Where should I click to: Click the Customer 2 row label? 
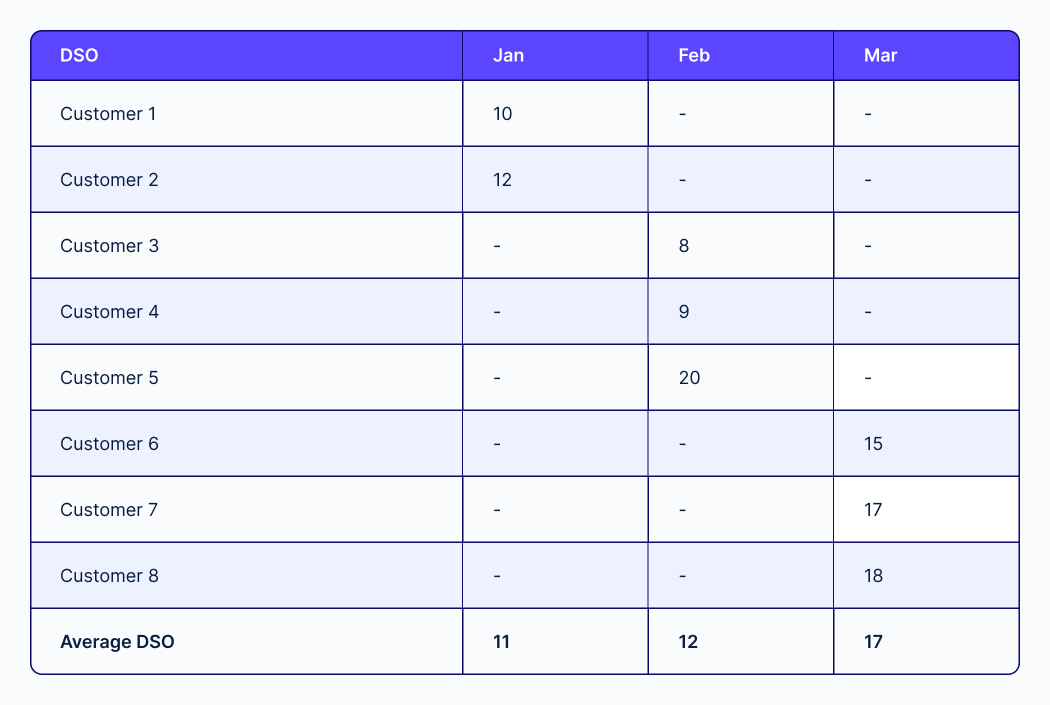[109, 179]
